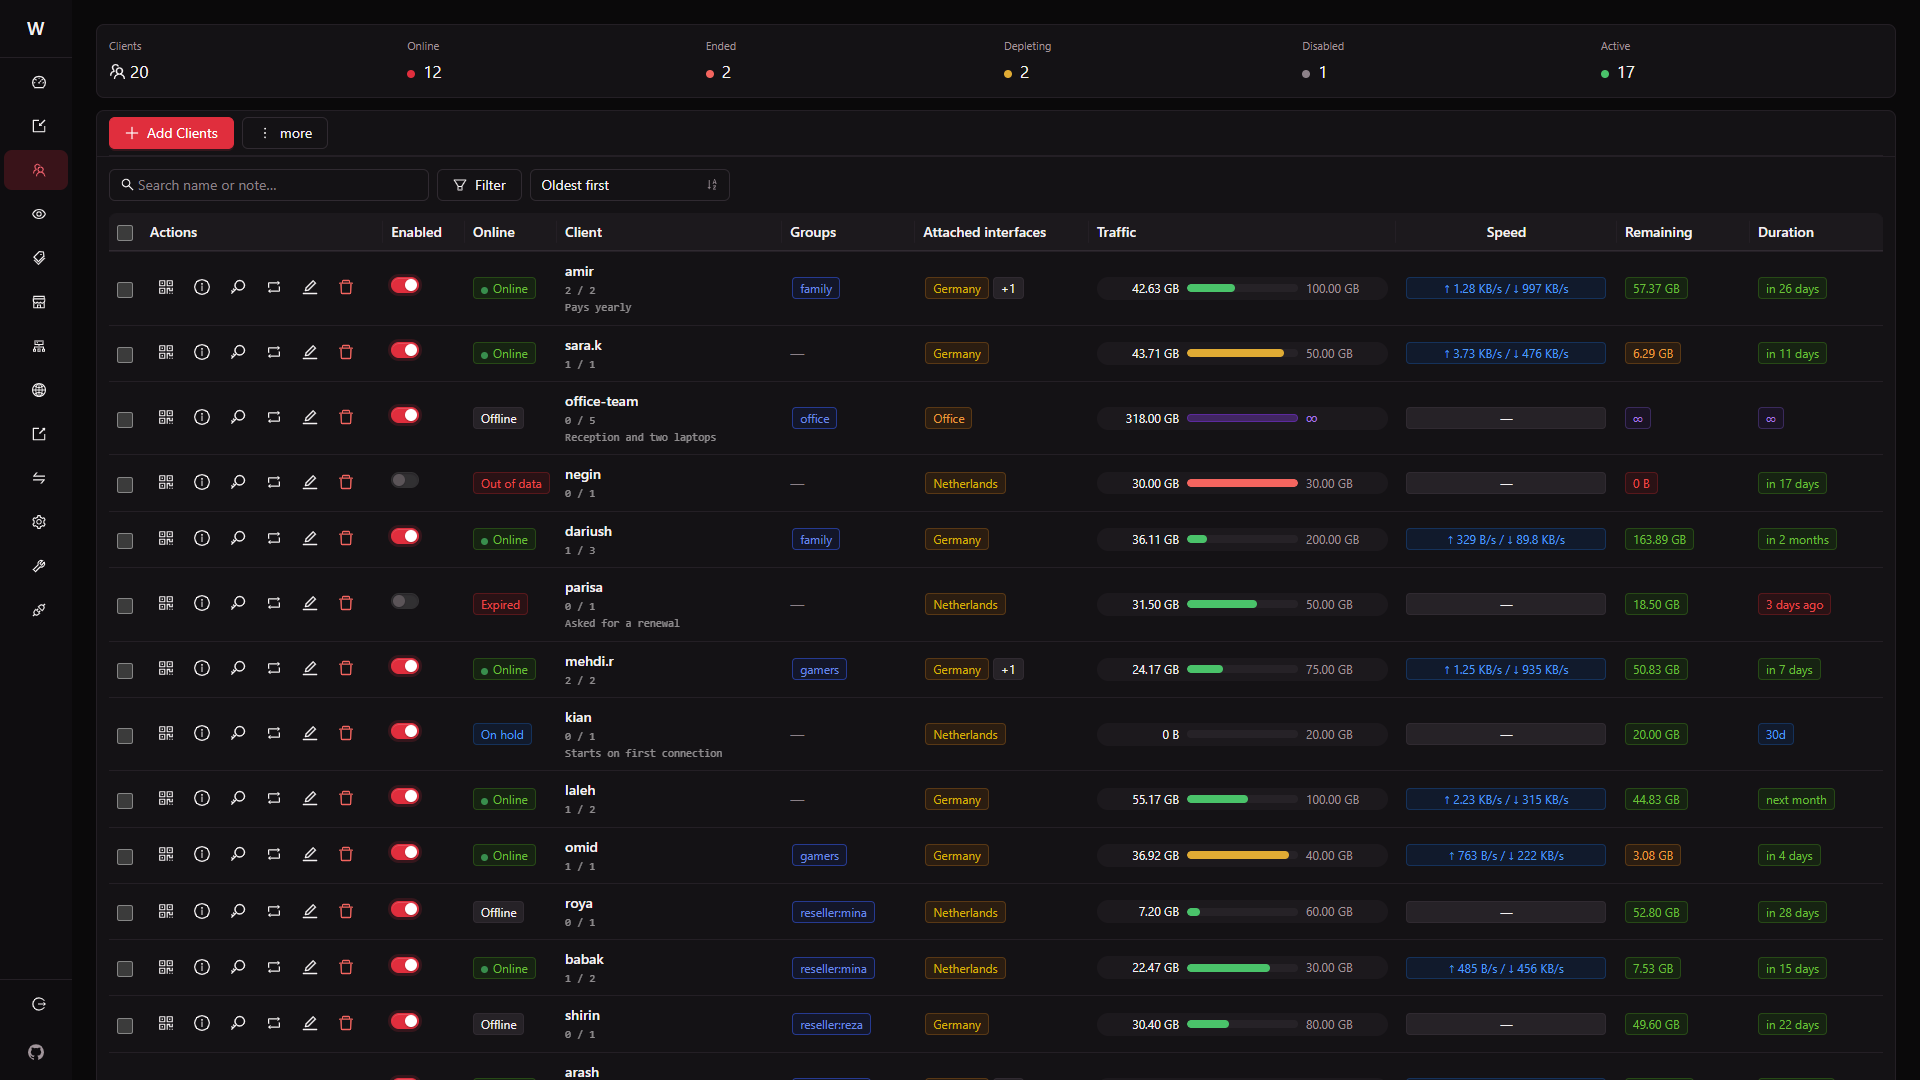
Task: Enable client parisa via enabled switch
Action: point(405,601)
